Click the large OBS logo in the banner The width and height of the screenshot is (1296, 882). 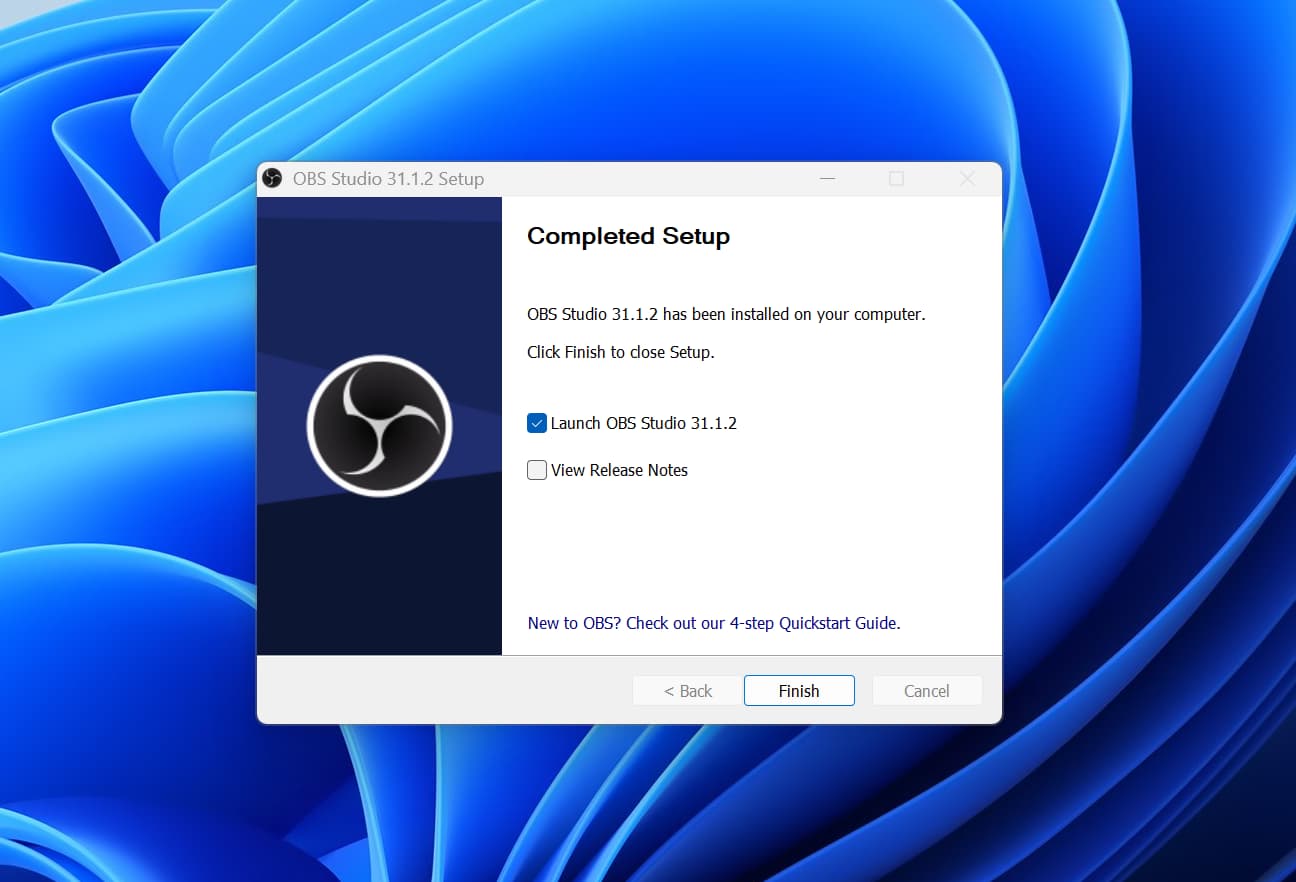pyautogui.click(x=379, y=425)
